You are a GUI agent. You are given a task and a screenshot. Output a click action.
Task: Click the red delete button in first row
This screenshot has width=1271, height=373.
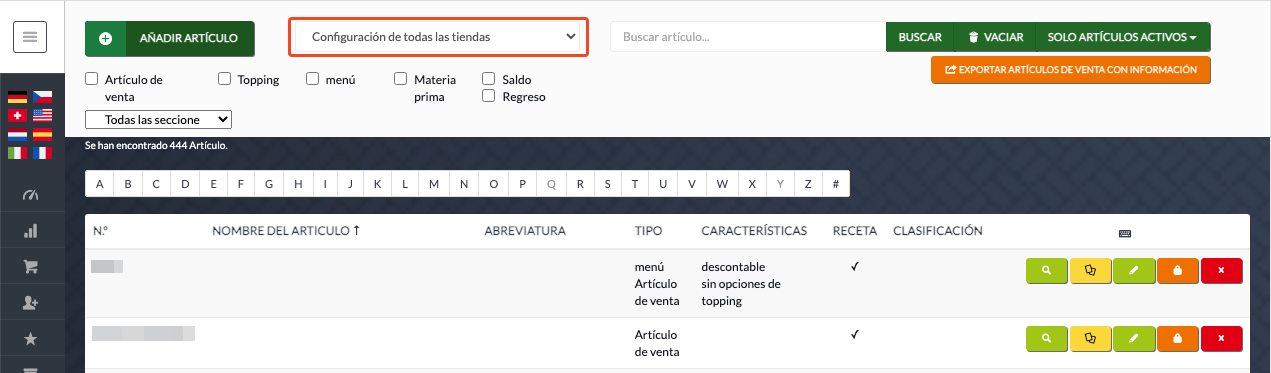pos(1221,270)
